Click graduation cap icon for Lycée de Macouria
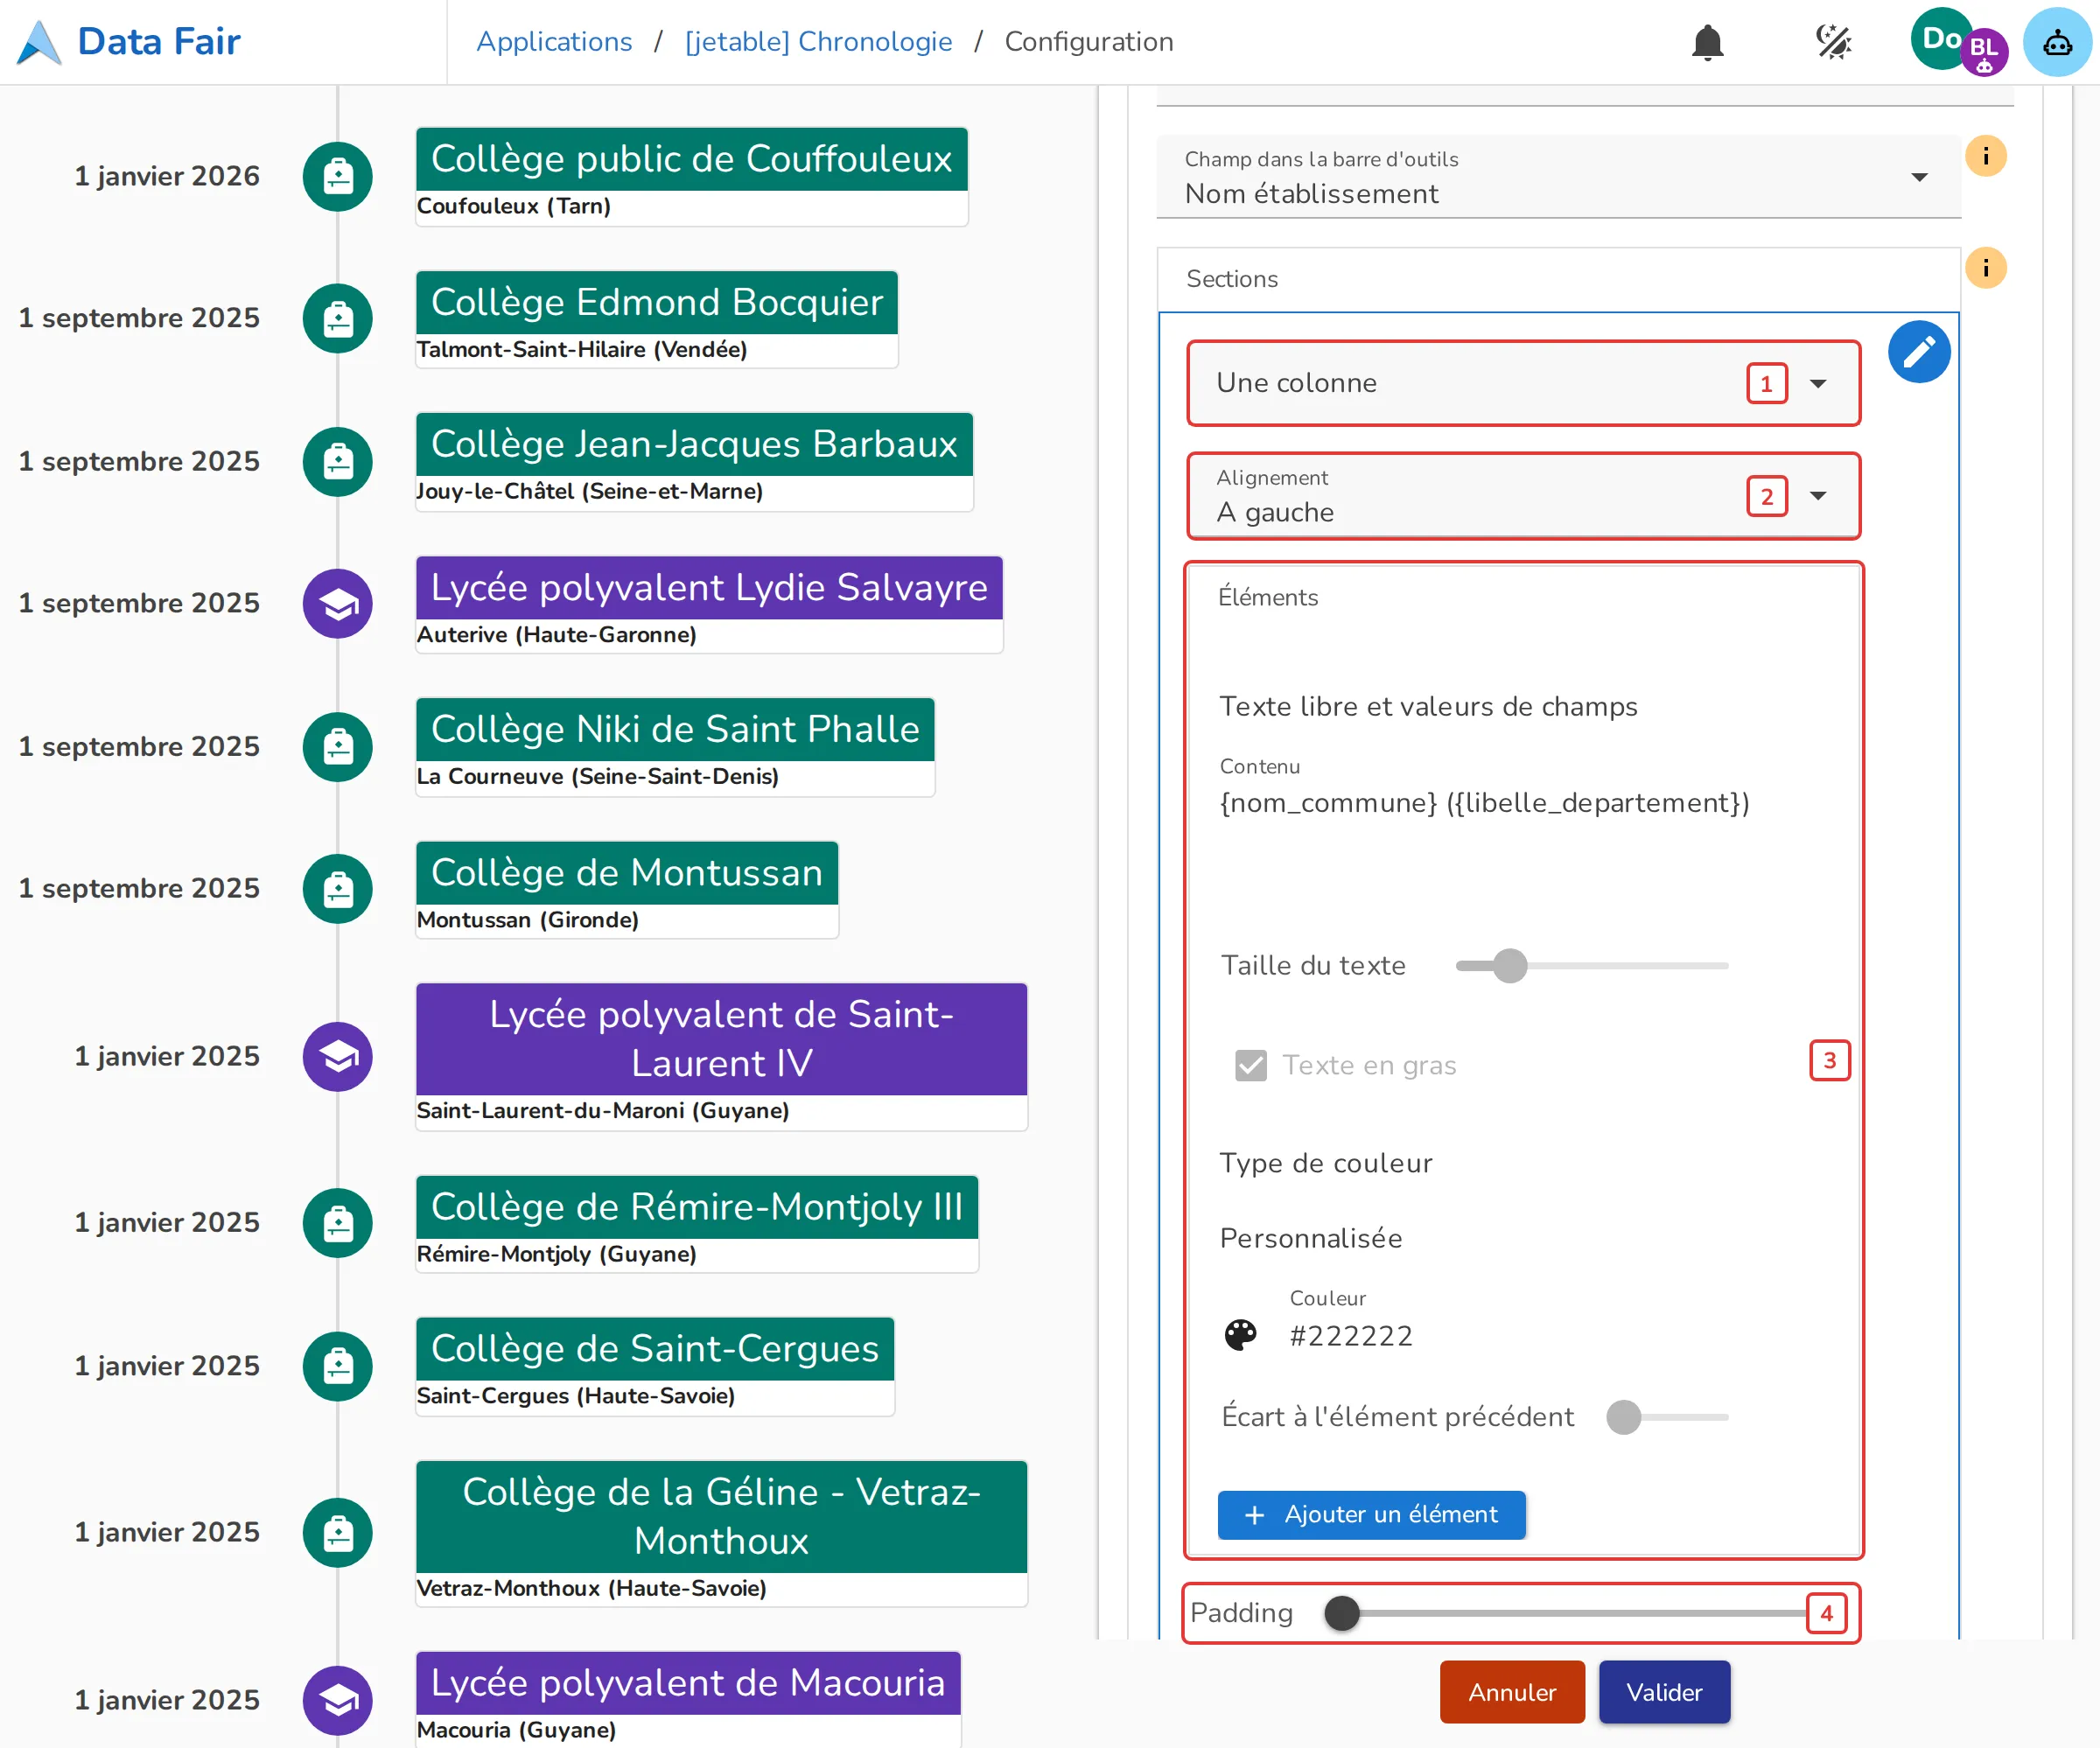2100x1748 pixels. tap(338, 1700)
